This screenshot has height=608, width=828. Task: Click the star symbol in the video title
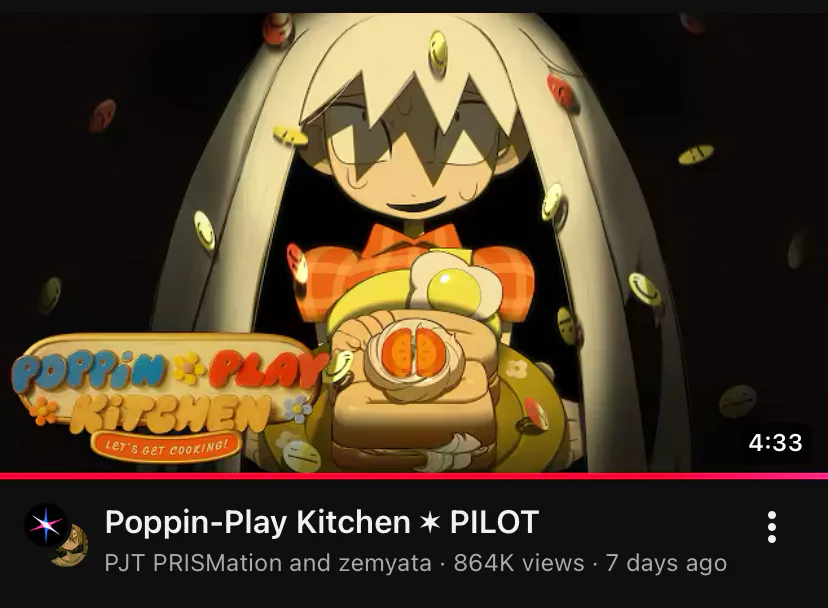[430, 522]
